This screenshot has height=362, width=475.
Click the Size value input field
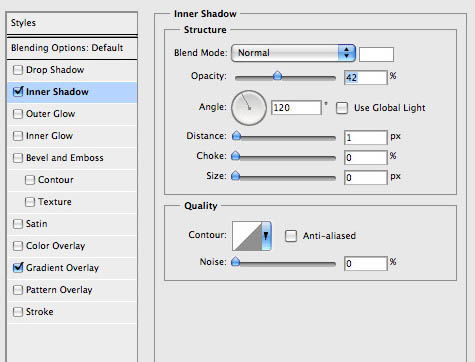click(366, 177)
